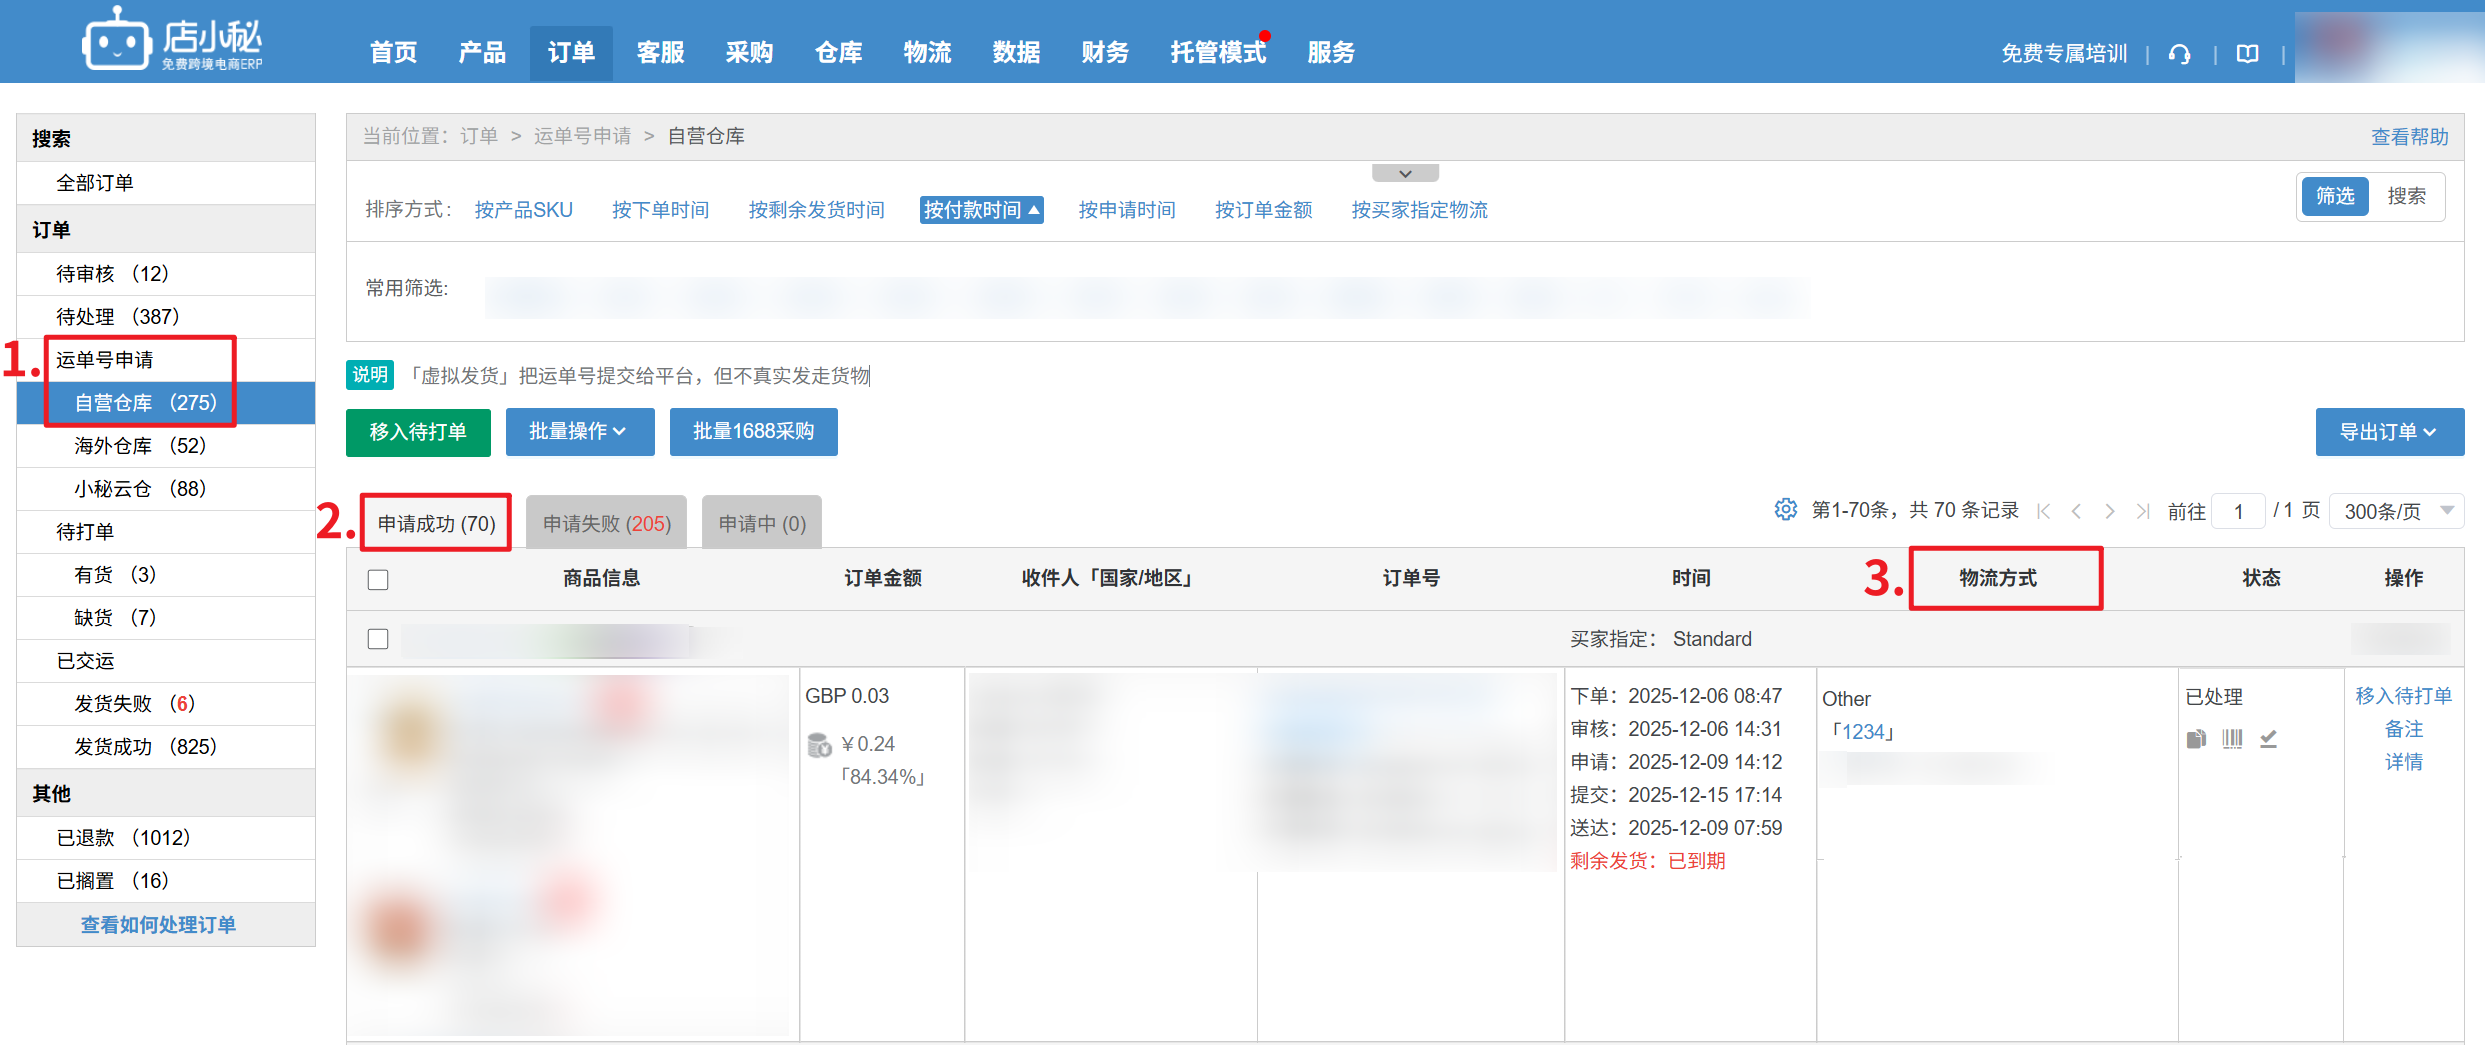Click the 店小秘 robot logo

(116, 42)
